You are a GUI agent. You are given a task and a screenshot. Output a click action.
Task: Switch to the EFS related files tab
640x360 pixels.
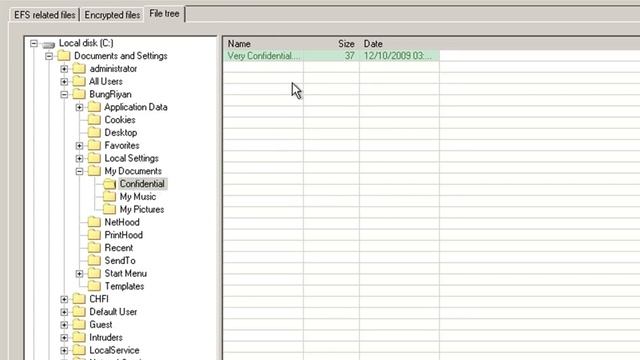(x=44, y=15)
